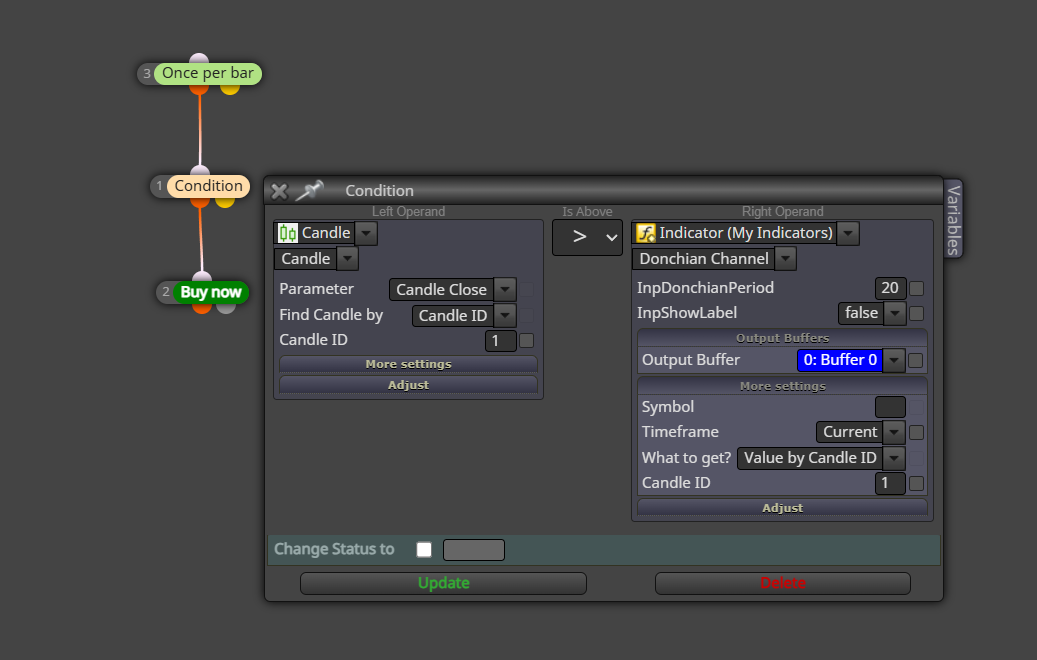Open the Timeframe Current dropdown

[894, 433]
